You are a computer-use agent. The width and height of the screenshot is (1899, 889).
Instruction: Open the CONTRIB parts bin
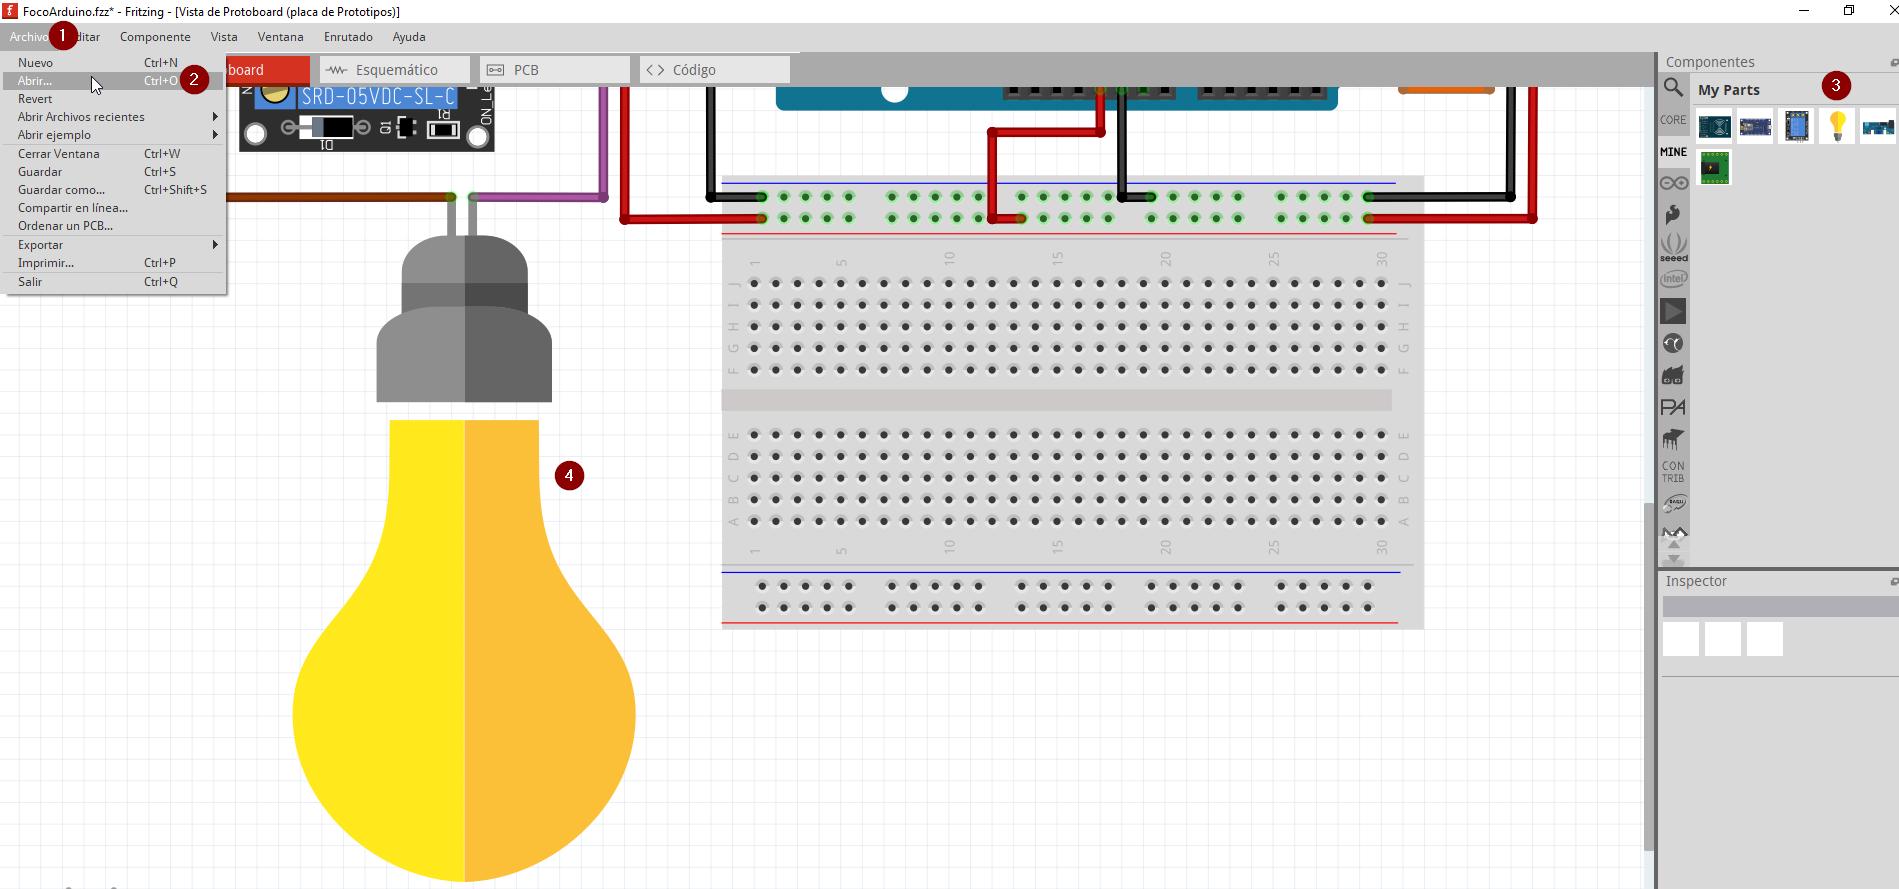[1673, 471]
